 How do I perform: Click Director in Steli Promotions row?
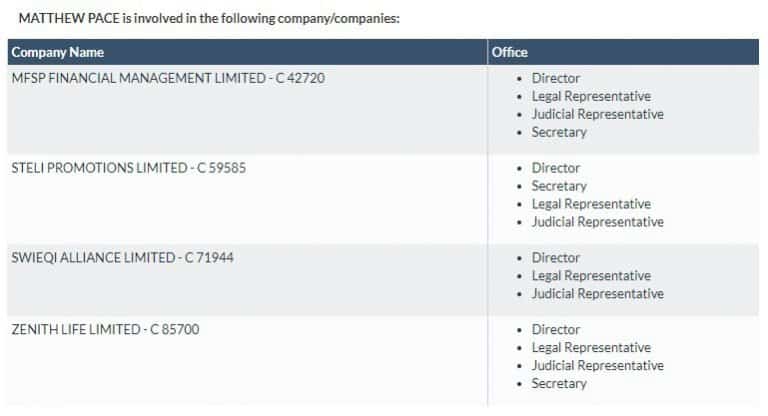[x=556, y=168]
